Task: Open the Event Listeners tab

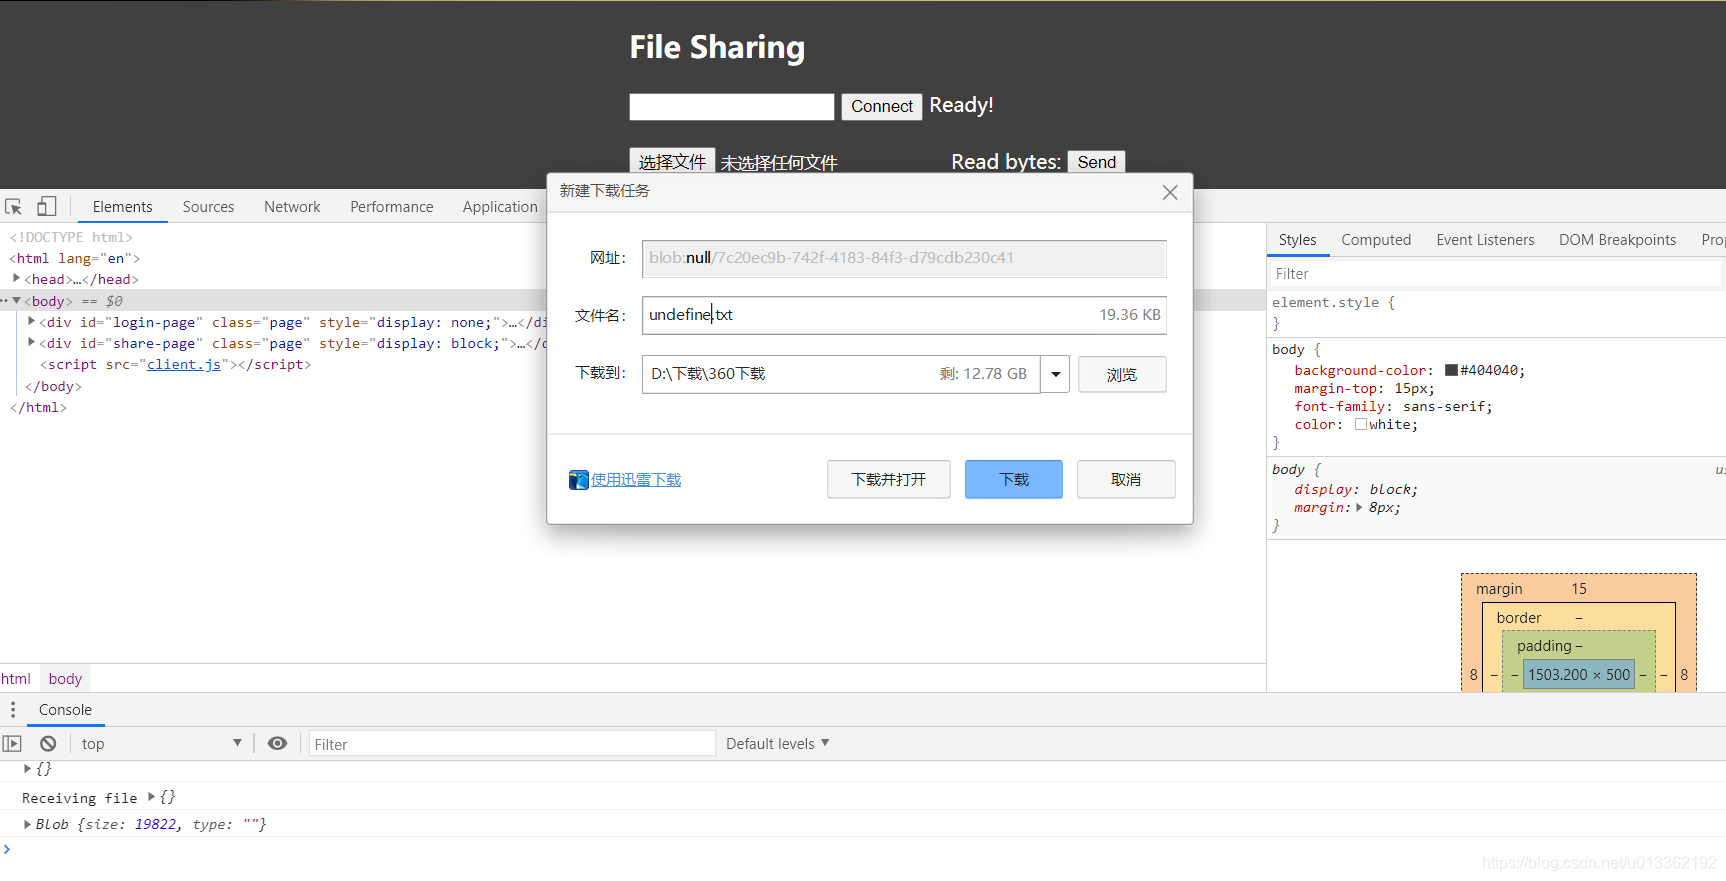Action: [x=1485, y=240]
